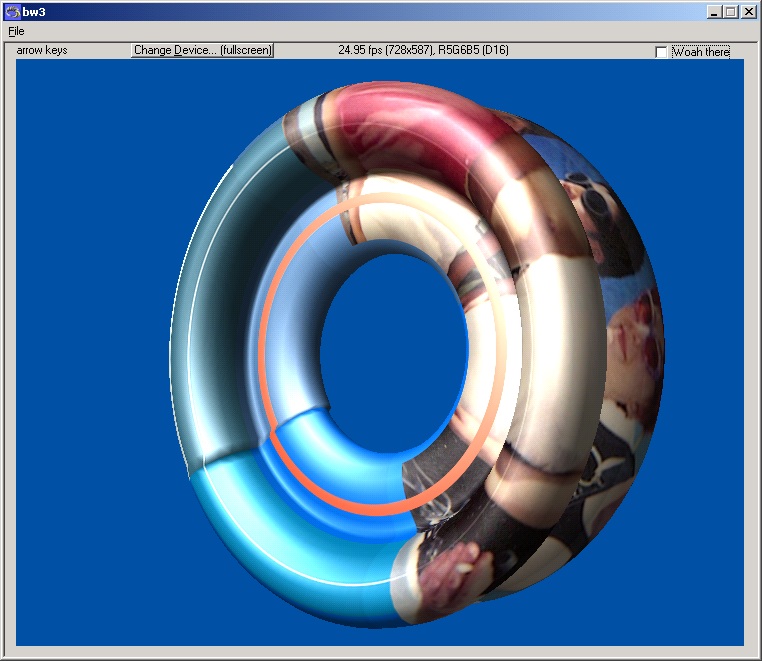The image size is (762, 661).
Task: Click the bw3 title bar text
Action: (33, 12)
